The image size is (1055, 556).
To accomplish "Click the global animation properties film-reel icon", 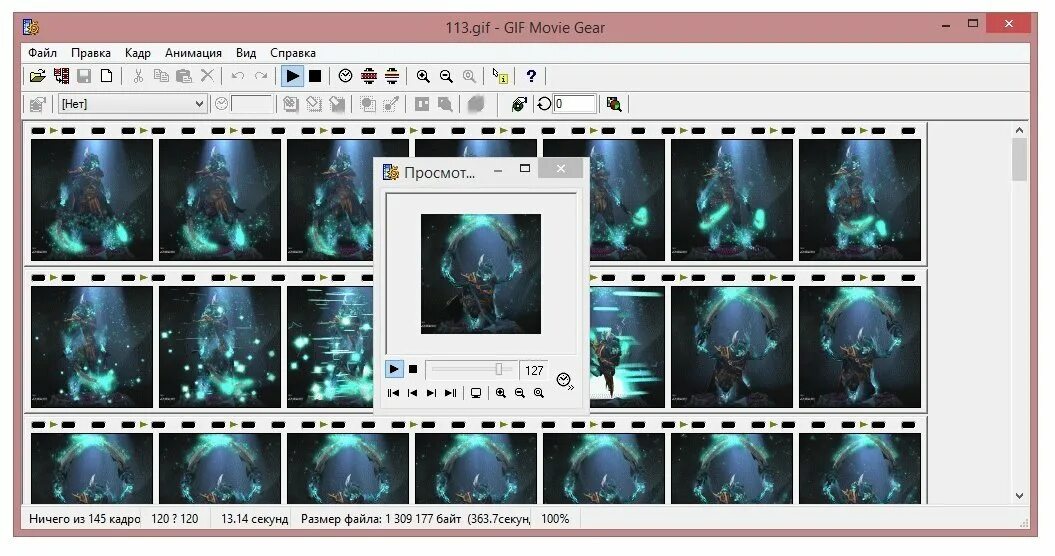I will click(519, 104).
